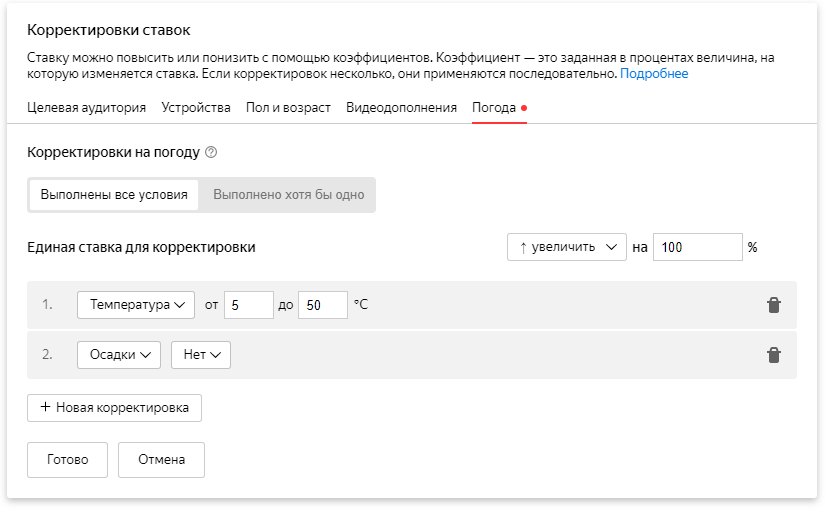
Task: Click the Единая ставка для корректировки label
Action: point(141,247)
